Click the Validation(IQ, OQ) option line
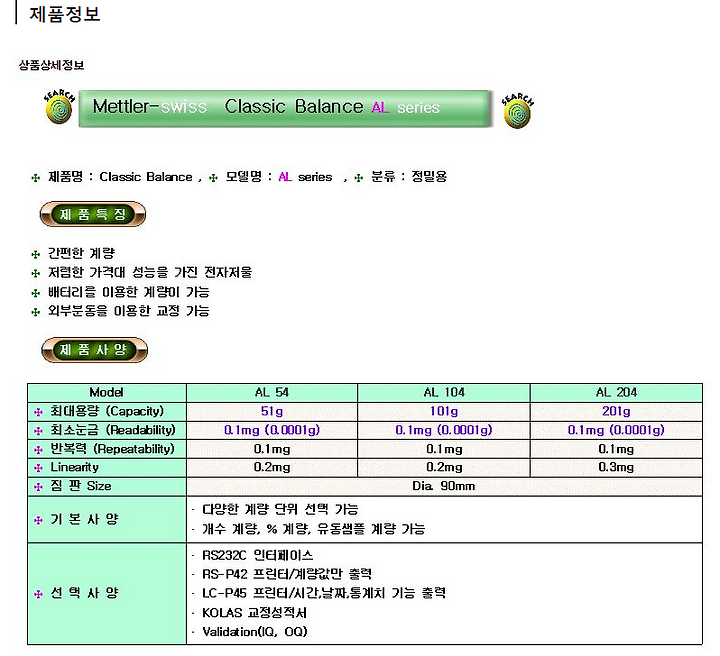 [x=255, y=632]
